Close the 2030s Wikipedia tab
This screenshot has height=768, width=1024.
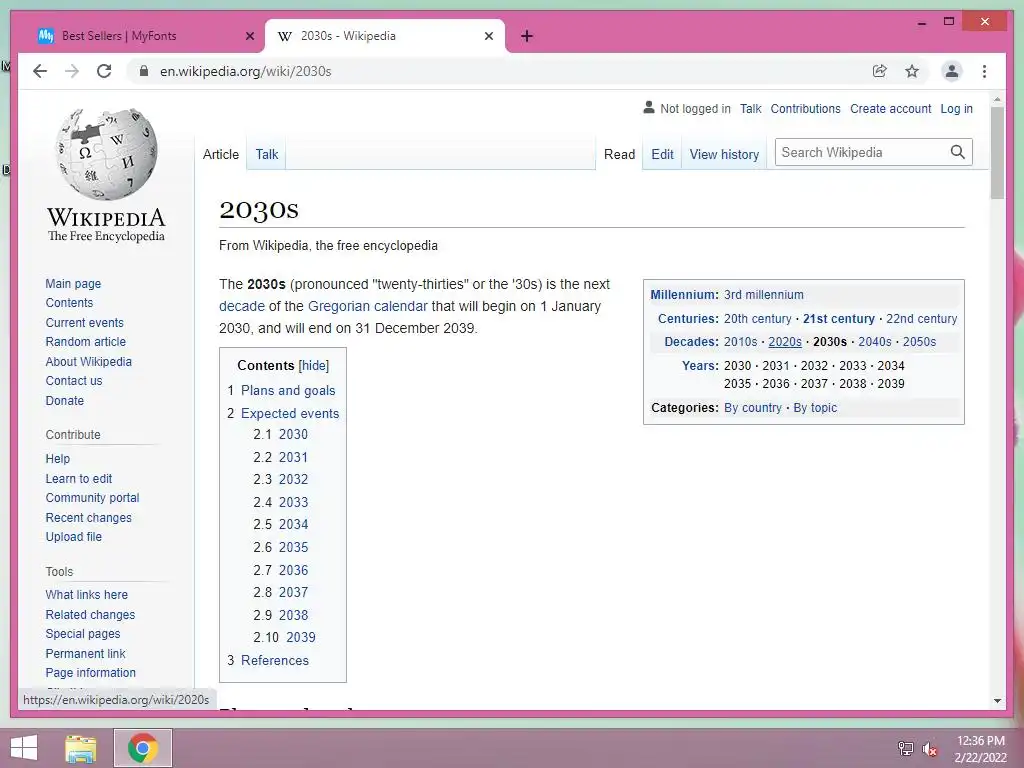point(488,36)
